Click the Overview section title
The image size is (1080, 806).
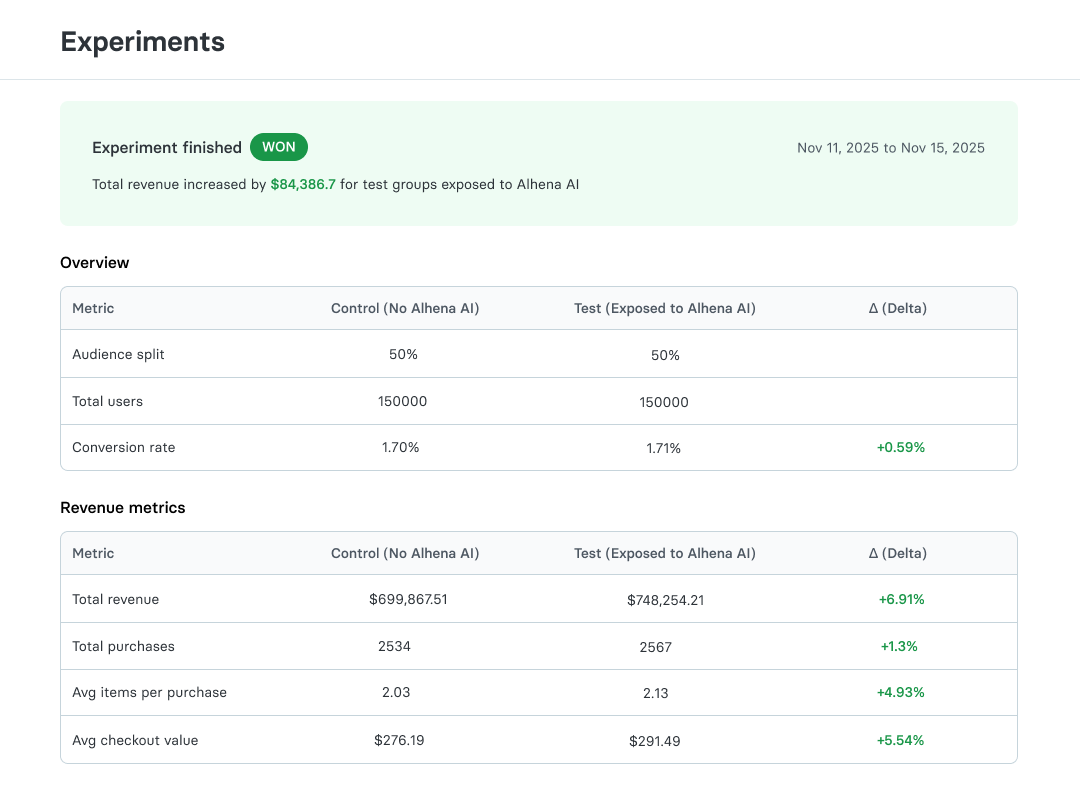click(95, 262)
